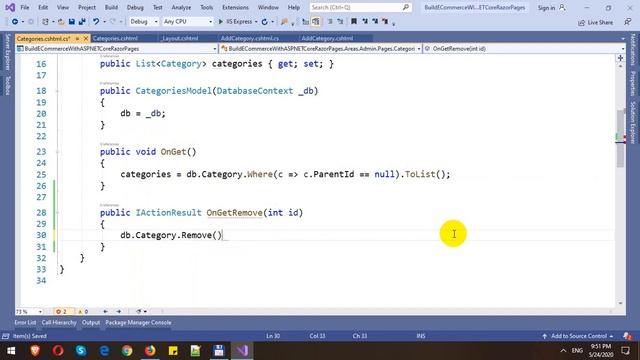The height and width of the screenshot is (360, 640).
Task: Navigate to the next issue arrow
Action: tap(118, 311)
